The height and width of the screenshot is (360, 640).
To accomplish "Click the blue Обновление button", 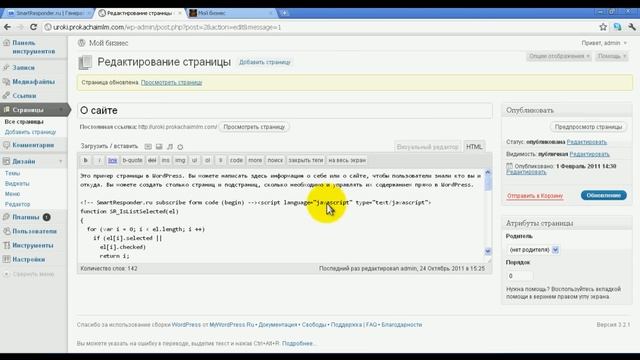I will [x=604, y=196].
